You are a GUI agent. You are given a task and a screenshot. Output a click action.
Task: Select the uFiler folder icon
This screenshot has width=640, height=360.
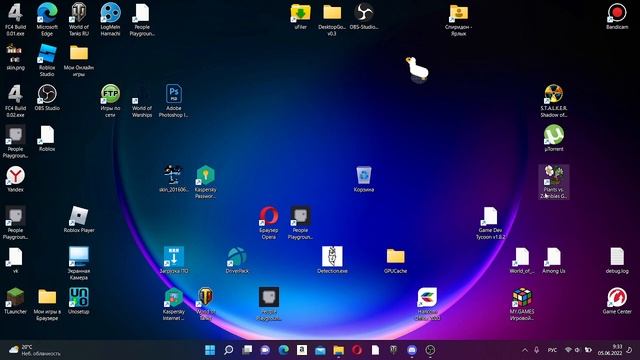(x=300, y=16)
